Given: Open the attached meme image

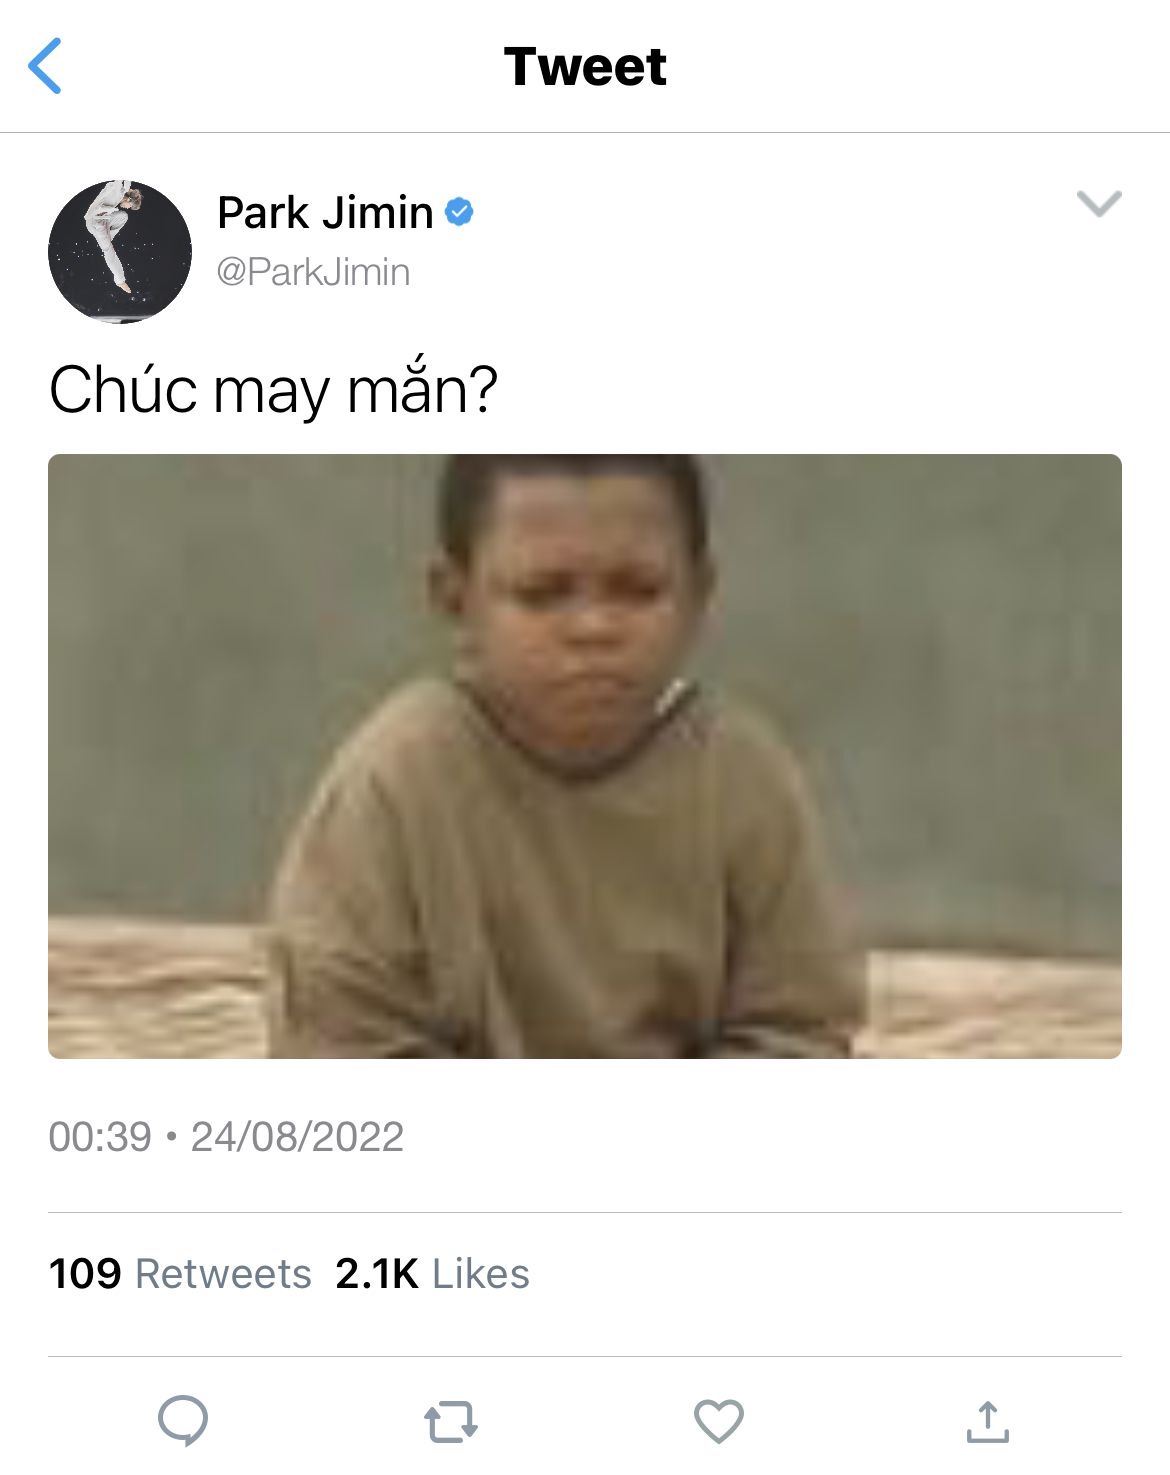Looking at the screenshot, I should tap(585, 756).
